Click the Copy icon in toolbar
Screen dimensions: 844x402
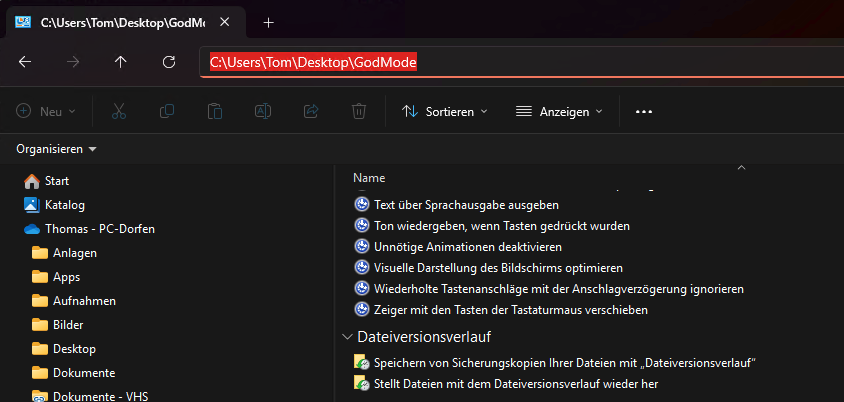click(167, 112)
